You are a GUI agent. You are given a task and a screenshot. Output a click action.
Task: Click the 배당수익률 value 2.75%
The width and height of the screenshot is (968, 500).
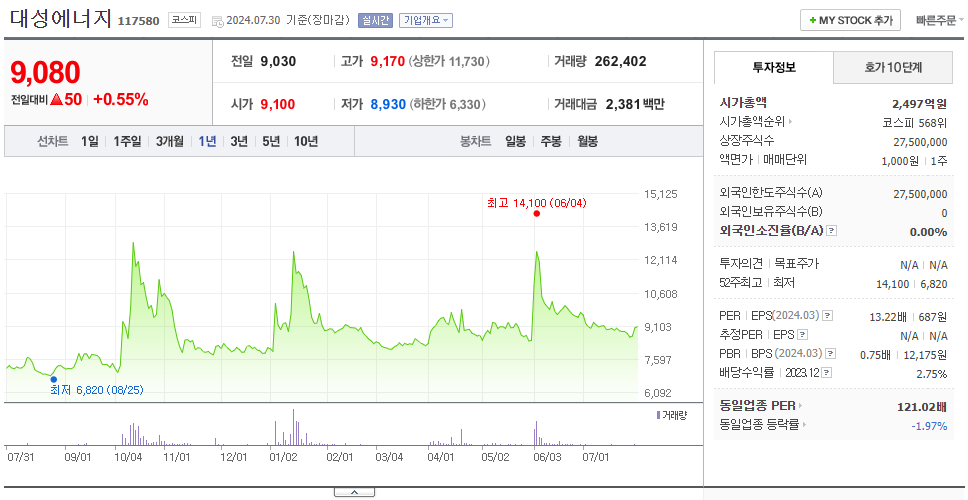click(x=932, y=374)
